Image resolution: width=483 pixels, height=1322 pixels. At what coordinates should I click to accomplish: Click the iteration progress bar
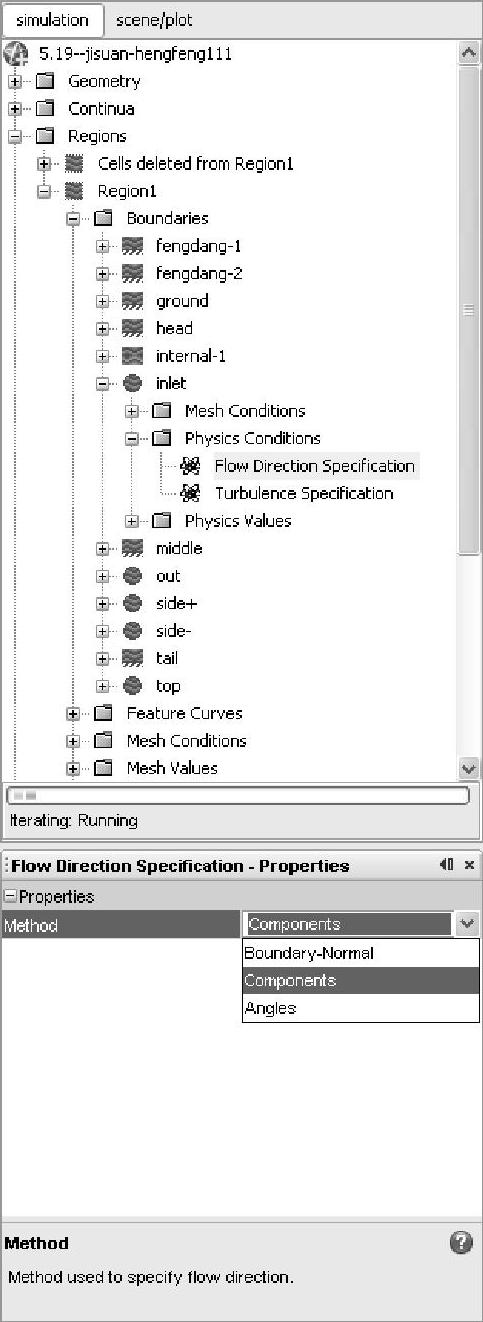coord(238,796)
